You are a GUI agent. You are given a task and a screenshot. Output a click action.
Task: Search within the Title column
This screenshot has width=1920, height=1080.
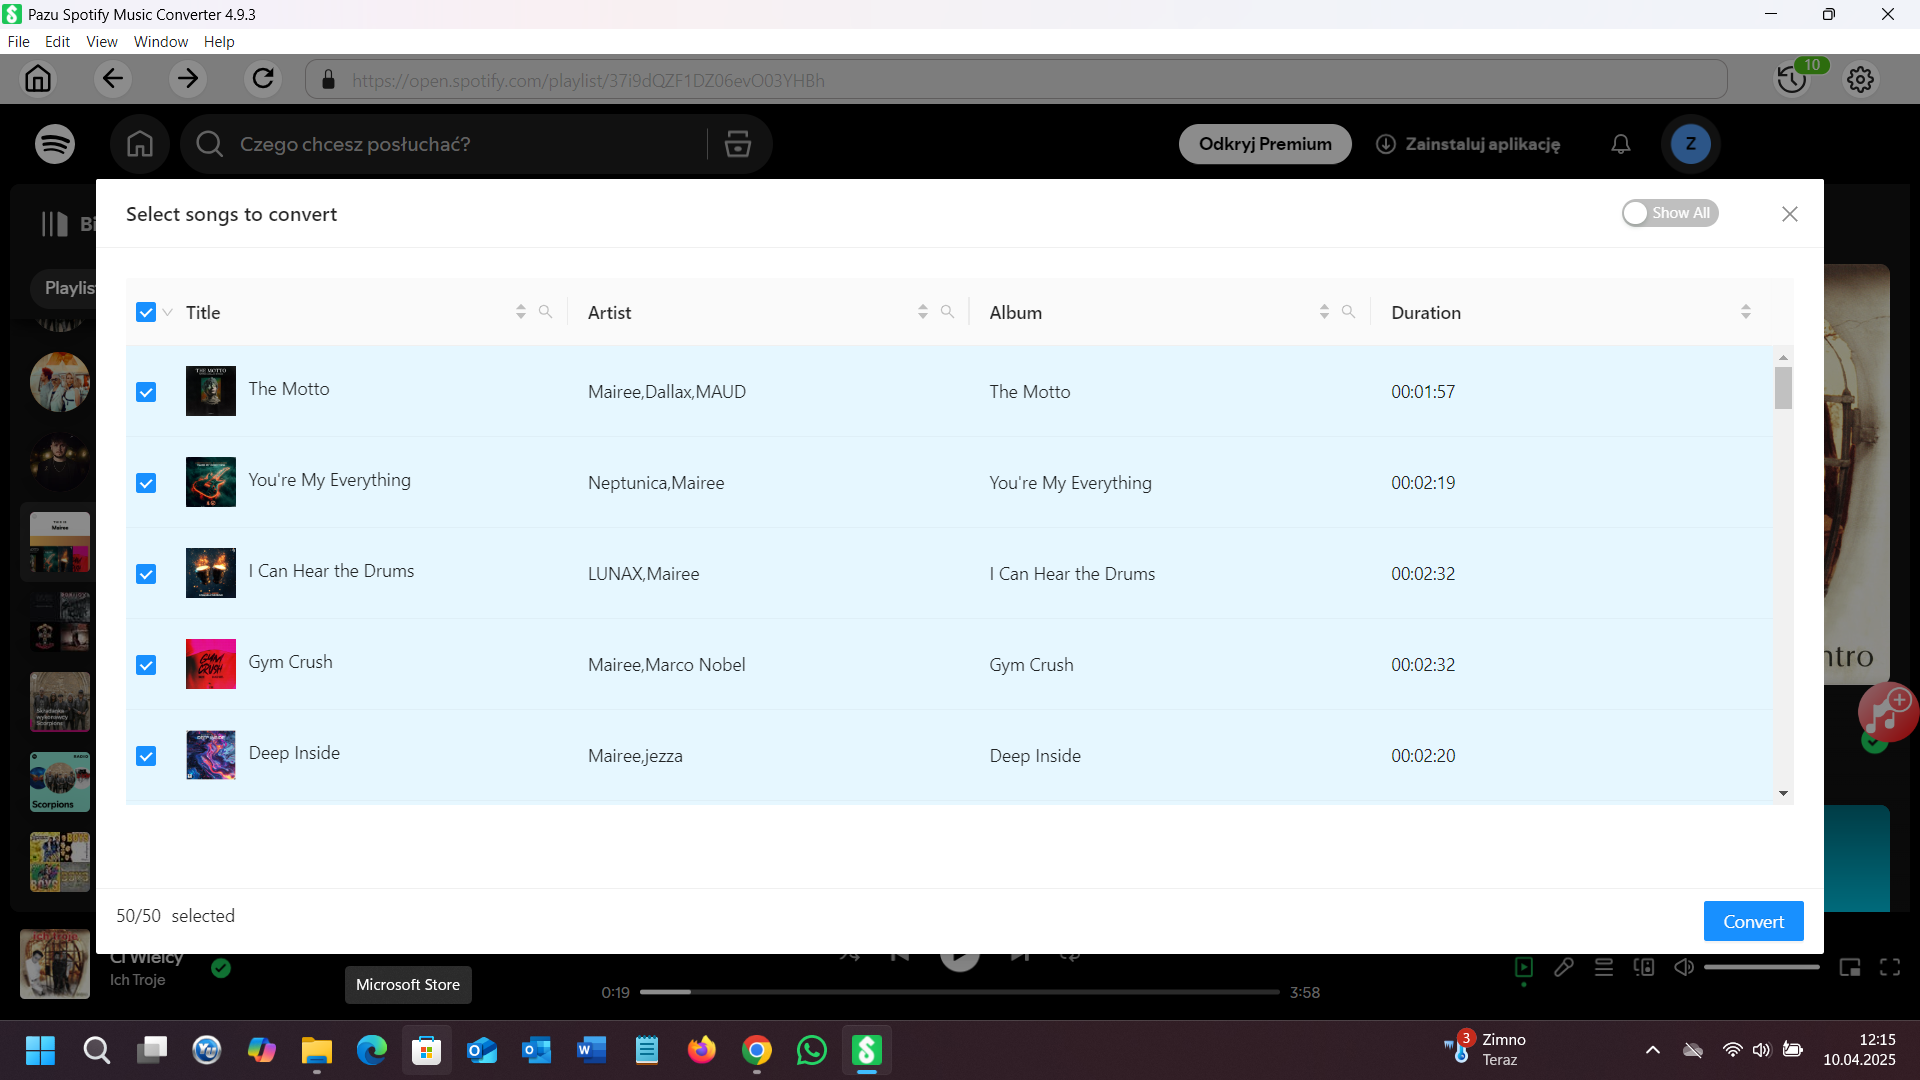(x=545, y=312)
